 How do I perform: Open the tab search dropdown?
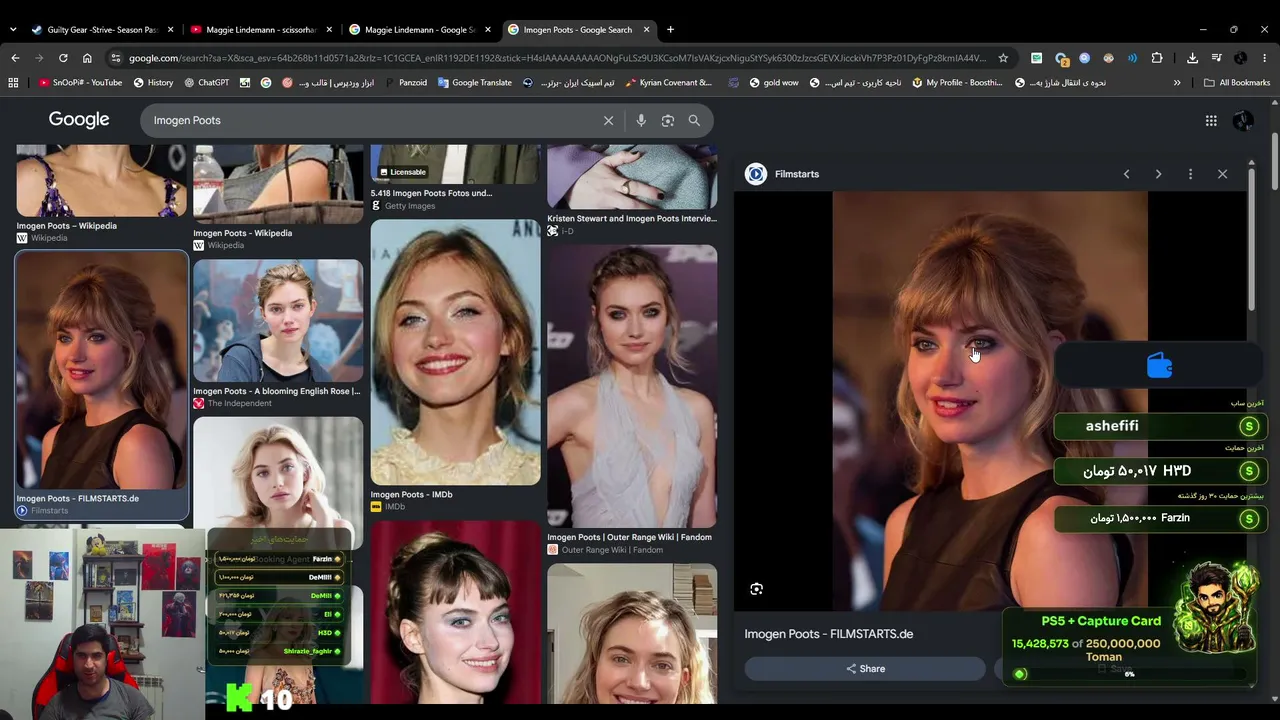click(x=12, y=30)
